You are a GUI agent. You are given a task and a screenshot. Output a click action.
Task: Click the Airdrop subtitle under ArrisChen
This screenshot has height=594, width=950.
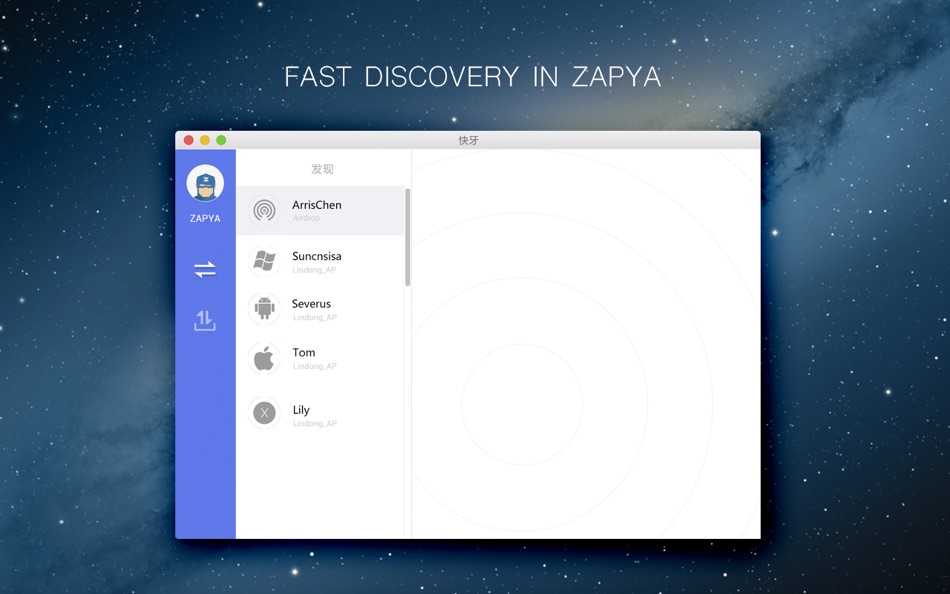pos(306,218)
